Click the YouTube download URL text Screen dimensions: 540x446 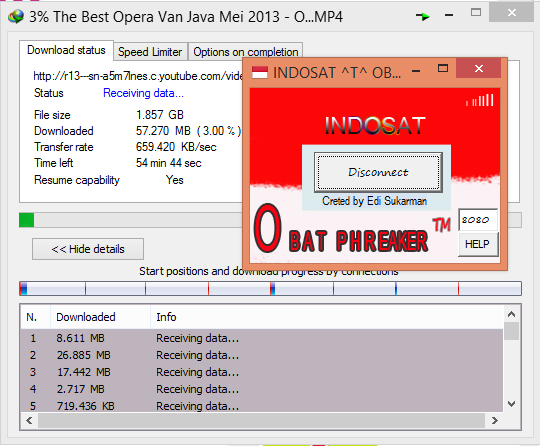[x=138, y=76]
